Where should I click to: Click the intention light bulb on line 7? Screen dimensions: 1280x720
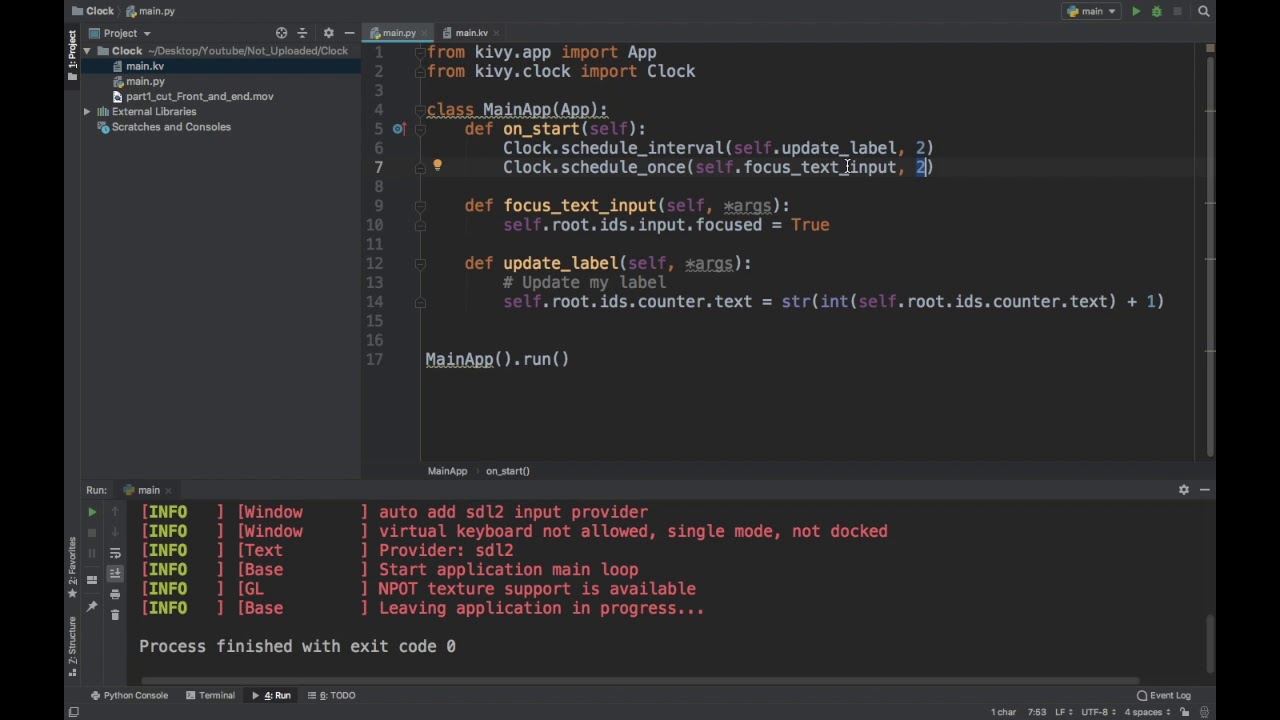tap(437, 165)
